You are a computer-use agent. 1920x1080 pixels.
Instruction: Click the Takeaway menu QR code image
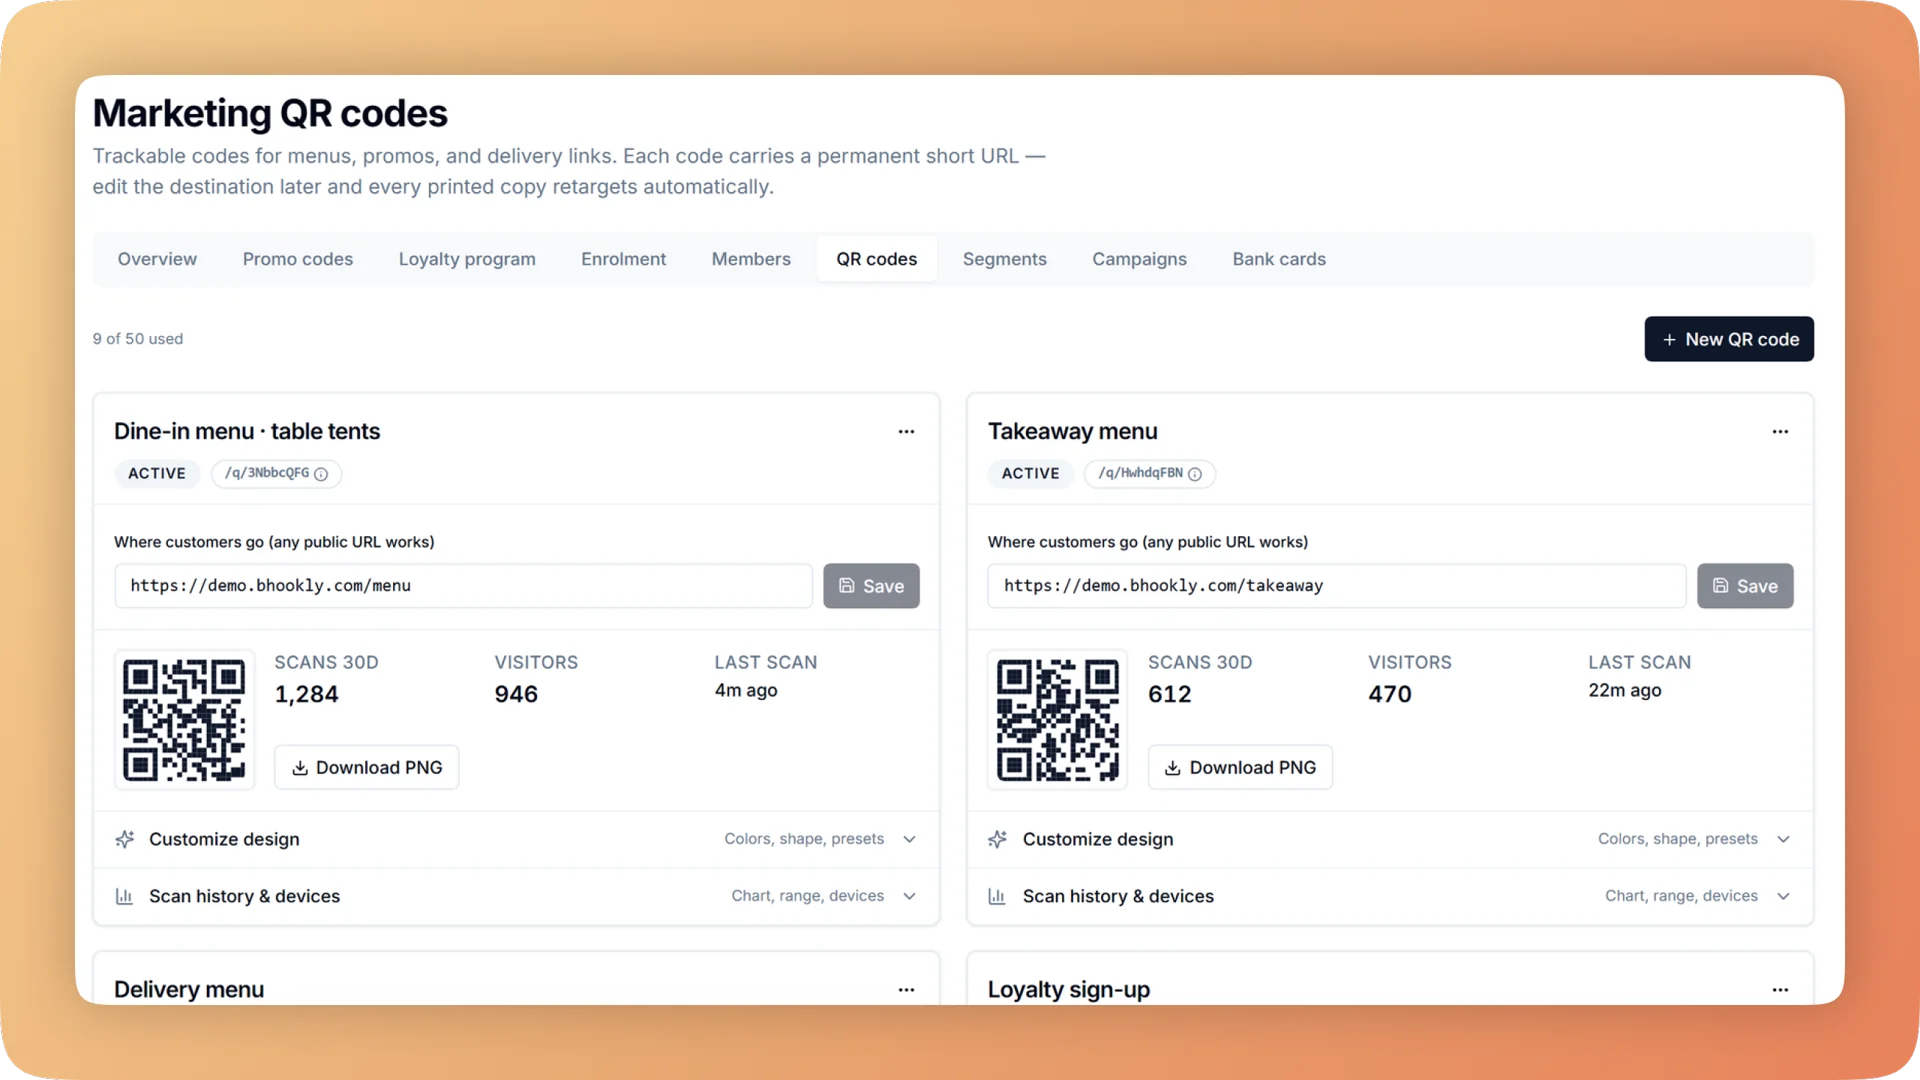click(x=1058, y=720)
